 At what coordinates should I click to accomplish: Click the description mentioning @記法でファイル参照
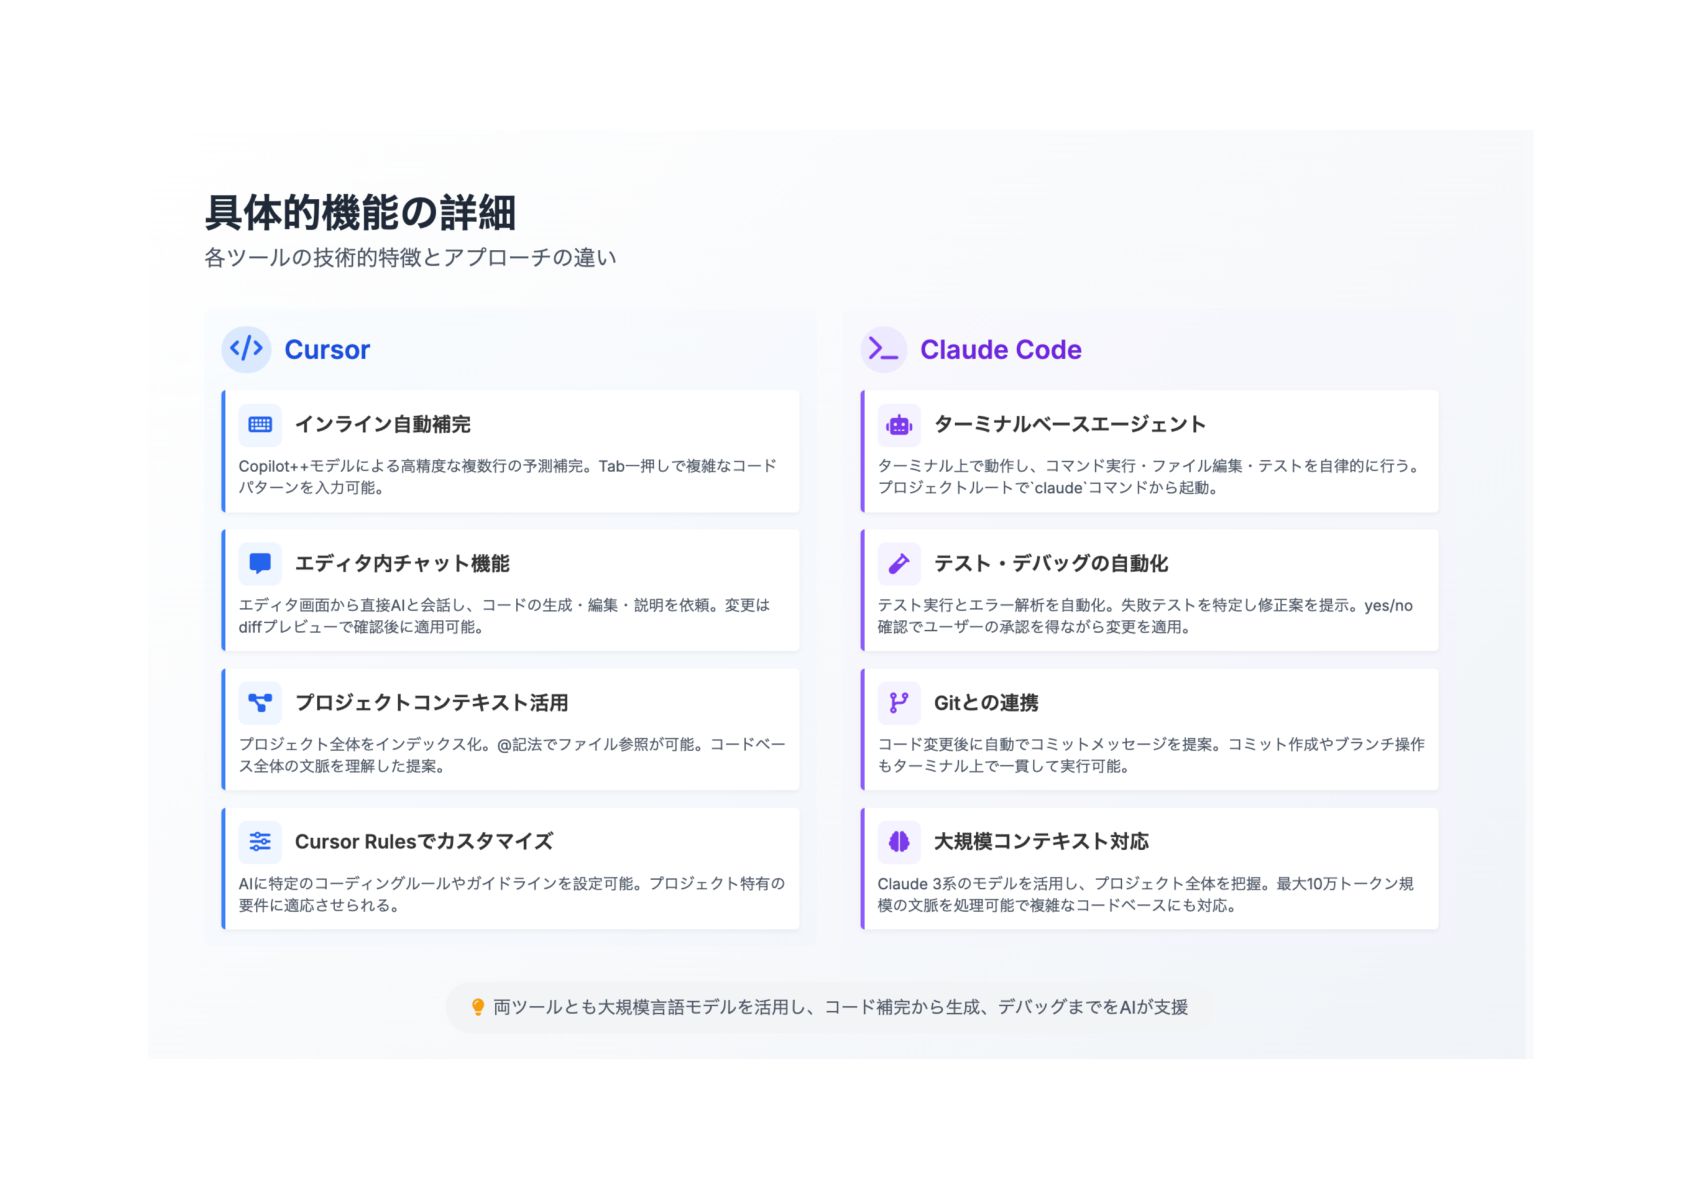(512, 754)
